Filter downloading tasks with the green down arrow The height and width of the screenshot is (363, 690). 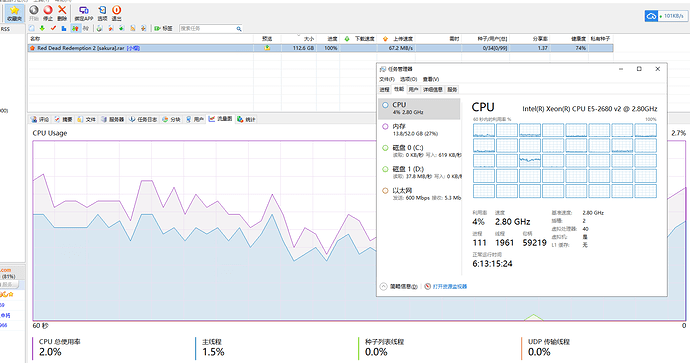click(x=42, y=28)
